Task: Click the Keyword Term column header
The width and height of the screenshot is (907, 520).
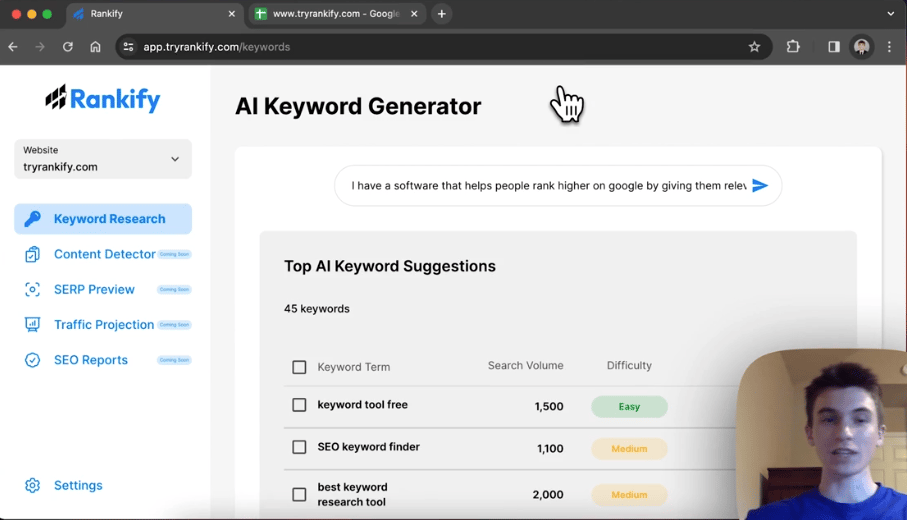Action: [x=353, y=367]
